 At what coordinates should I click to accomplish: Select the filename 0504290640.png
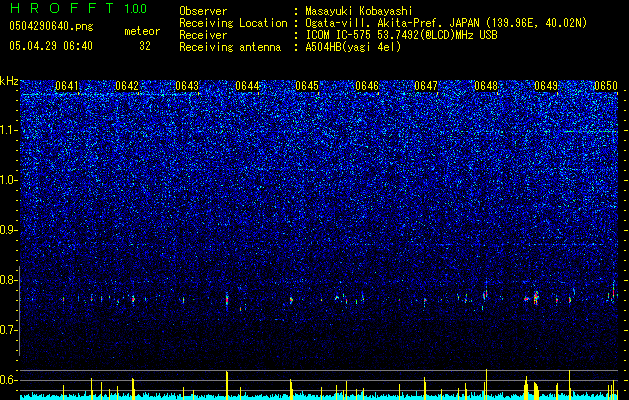click(51, 27)
